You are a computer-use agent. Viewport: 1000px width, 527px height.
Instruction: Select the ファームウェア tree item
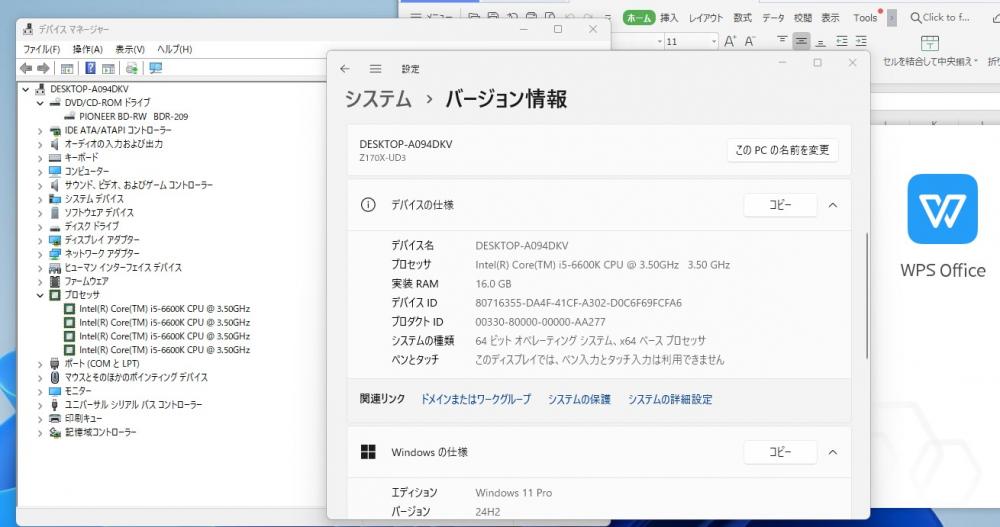[87, 281]
